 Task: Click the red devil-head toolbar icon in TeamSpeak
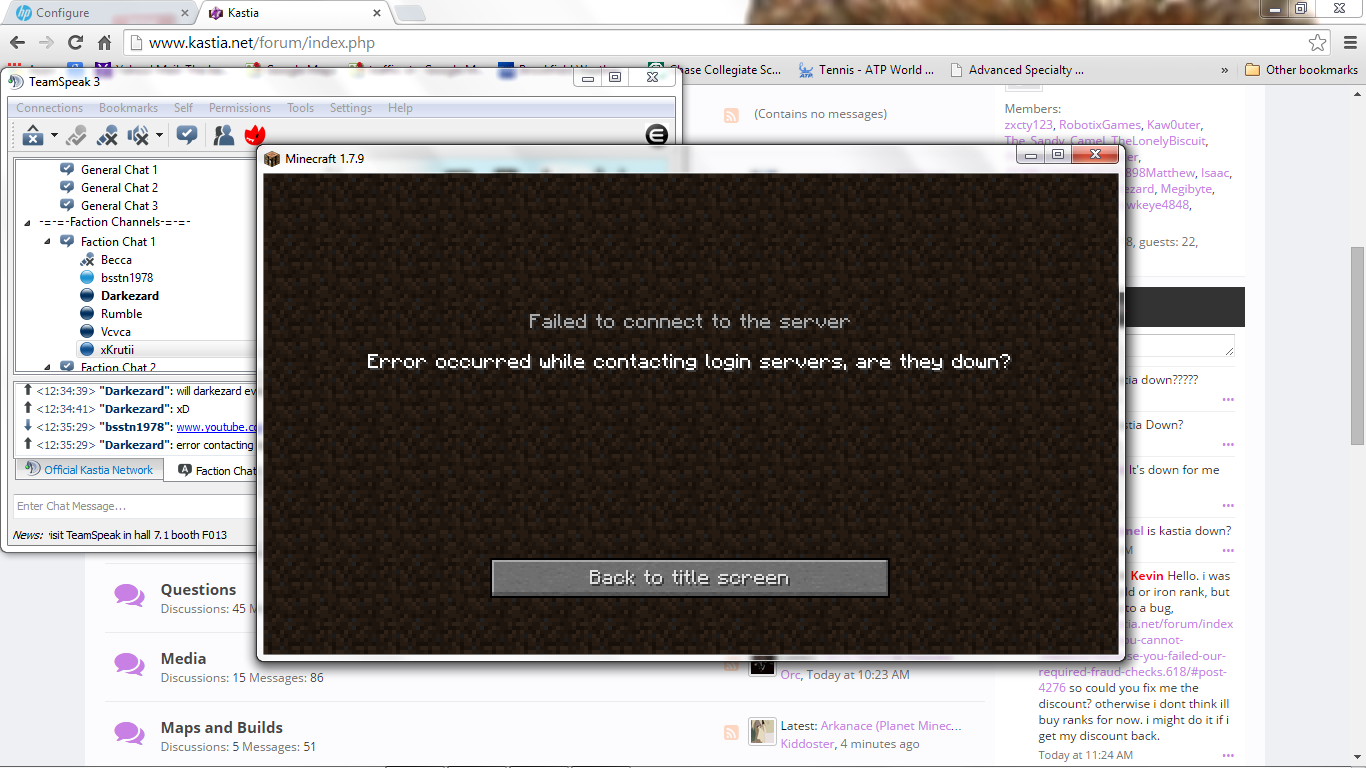(254, 135)
